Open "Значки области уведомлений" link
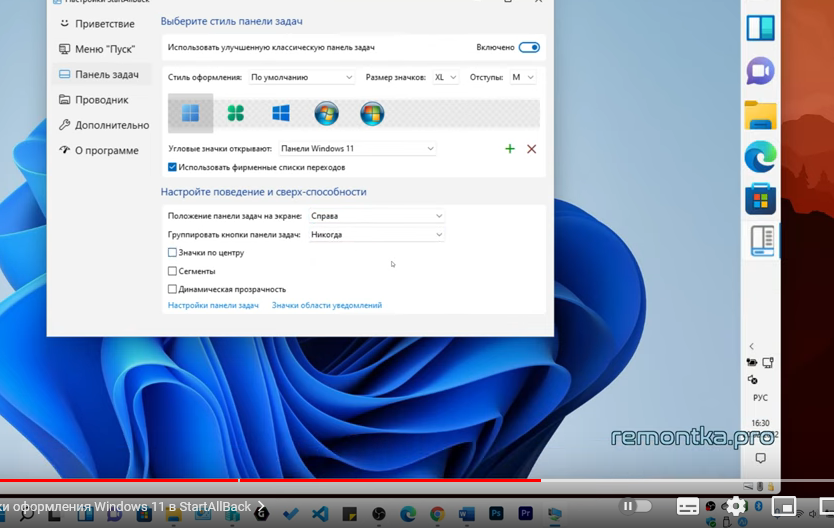The width and height of the screenshot is (834, 528). [326, 305]
